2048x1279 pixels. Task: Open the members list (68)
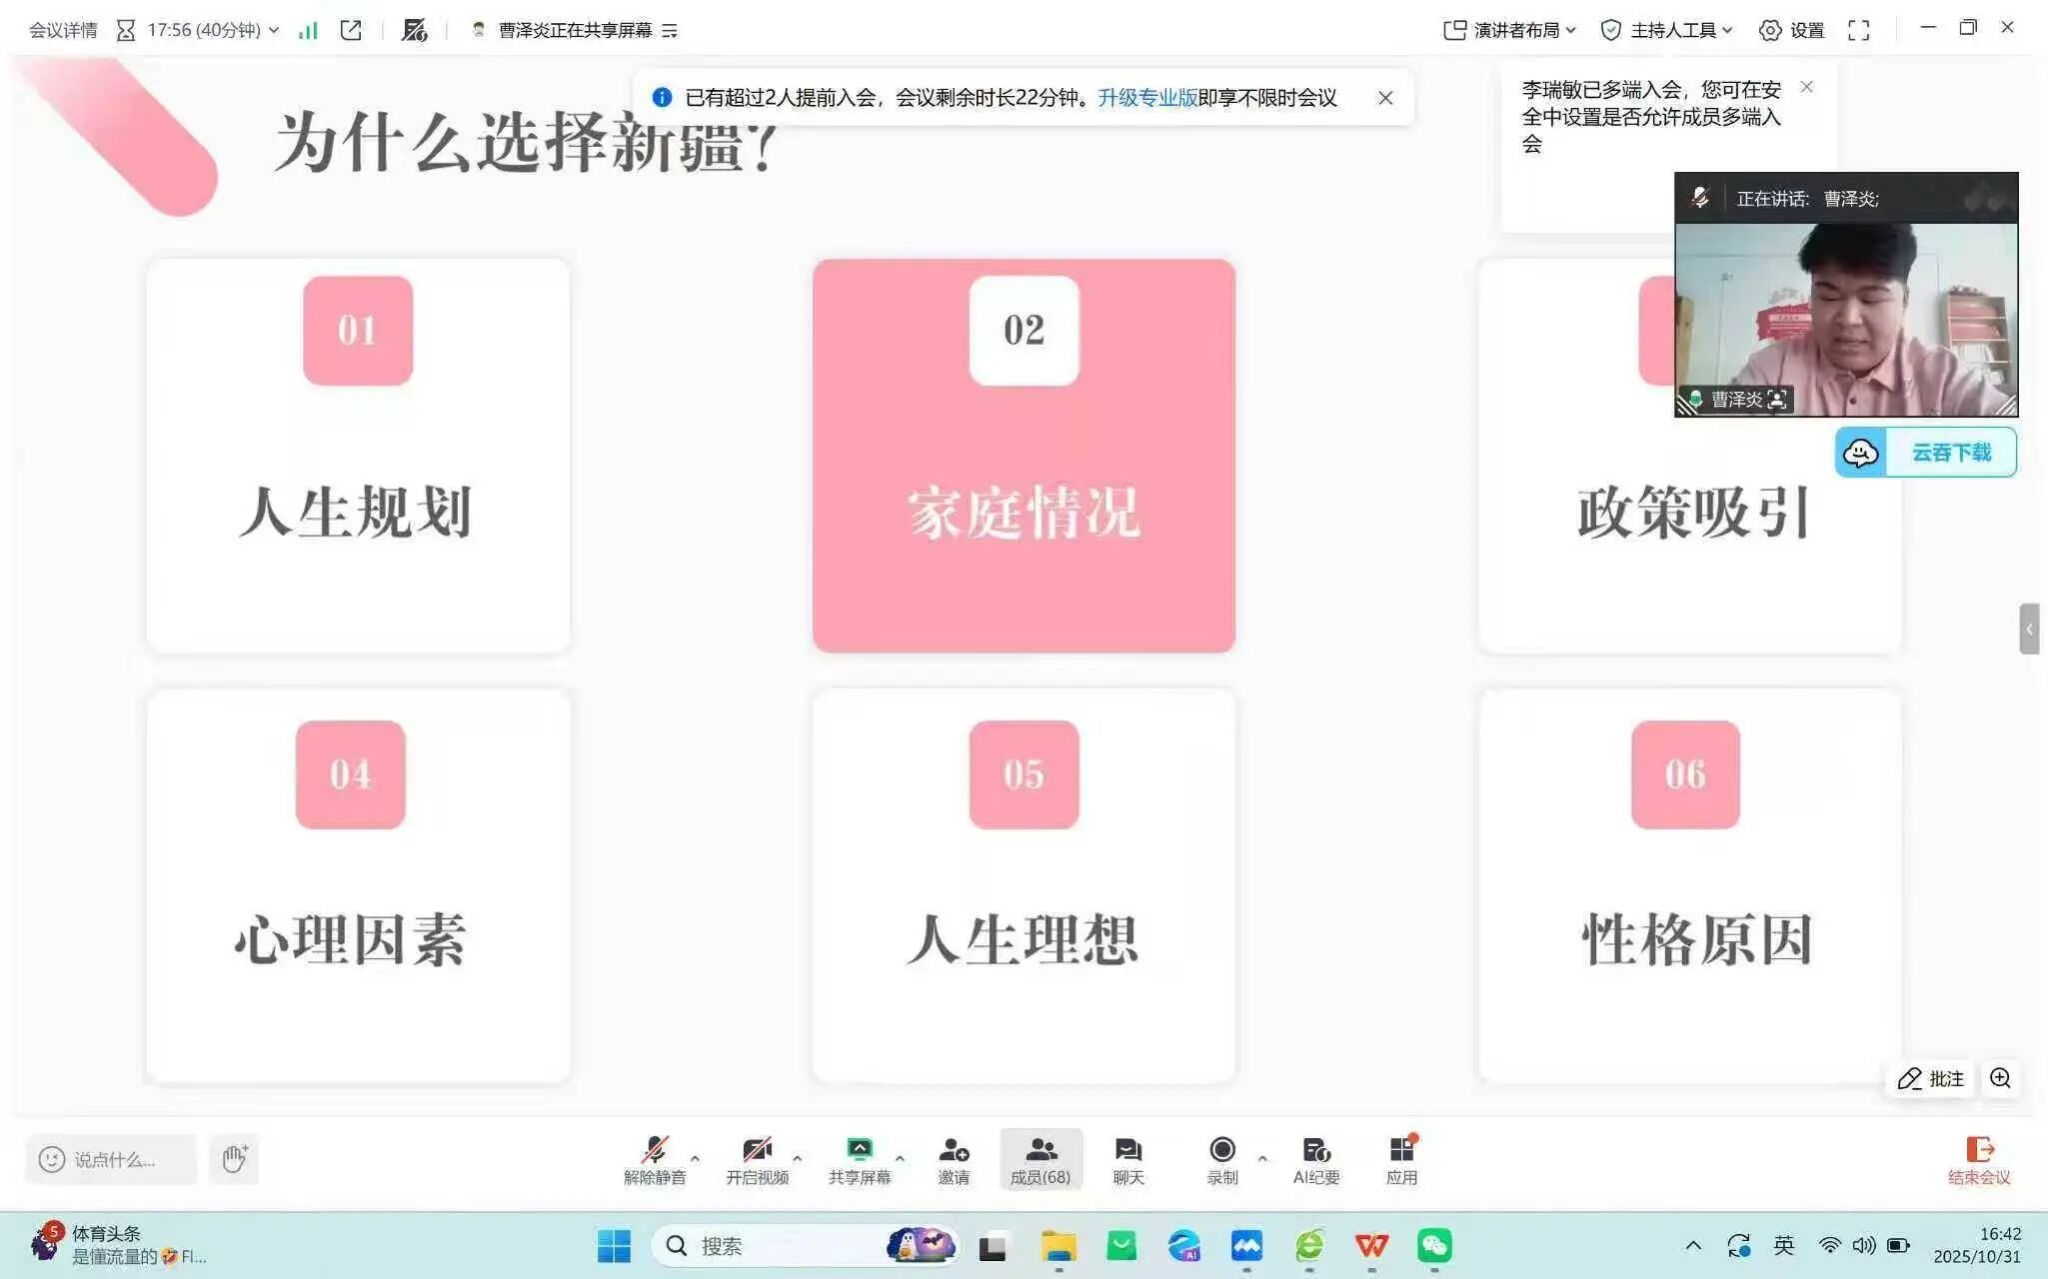click(1040, 1159)
